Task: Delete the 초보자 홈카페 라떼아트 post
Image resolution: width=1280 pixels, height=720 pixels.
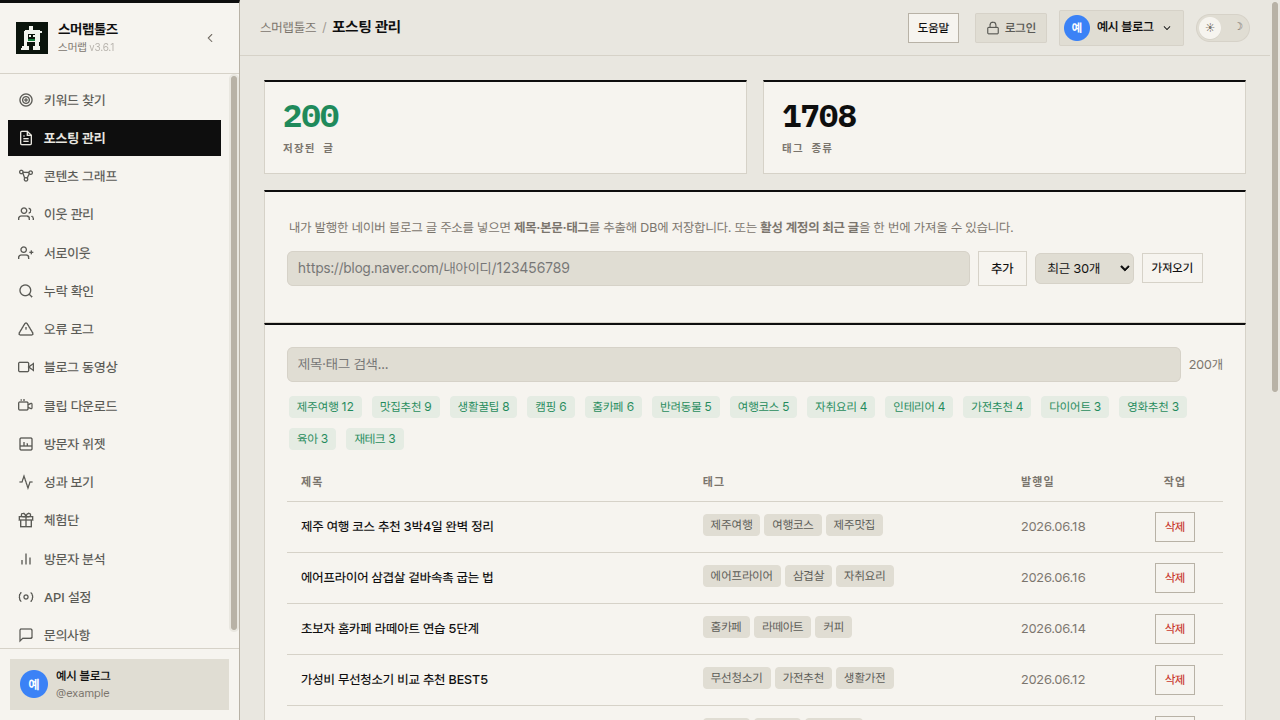Action: point(1174,629)
